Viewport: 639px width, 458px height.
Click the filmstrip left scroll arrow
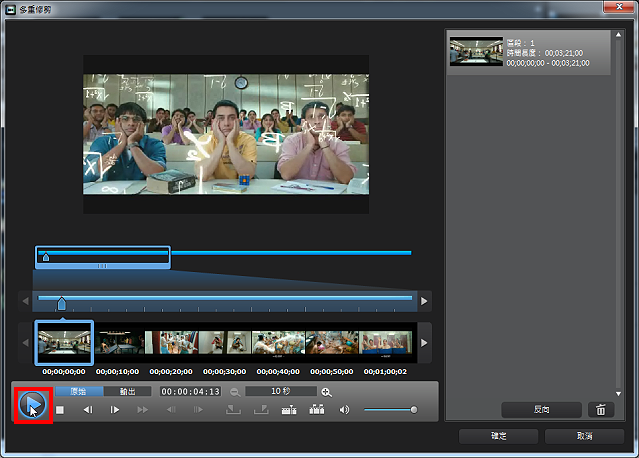(25, 343)
